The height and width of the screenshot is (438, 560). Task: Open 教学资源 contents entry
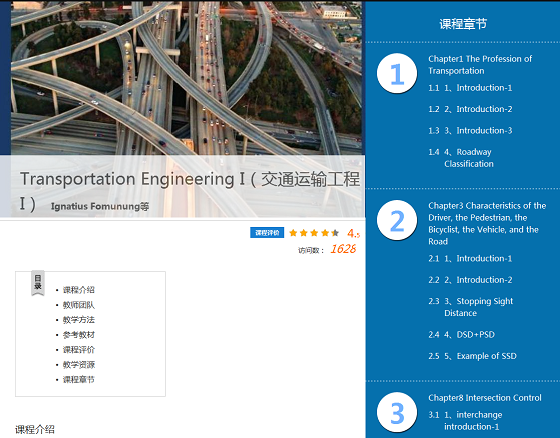(x=79, y=365)
